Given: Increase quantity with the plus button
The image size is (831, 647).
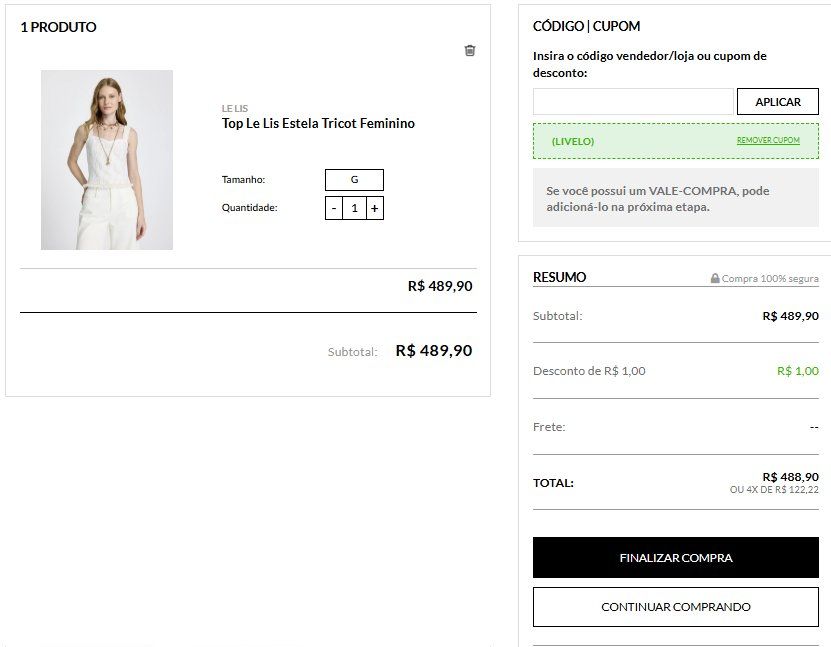Looking at the screenshot, I should point(375,208).
